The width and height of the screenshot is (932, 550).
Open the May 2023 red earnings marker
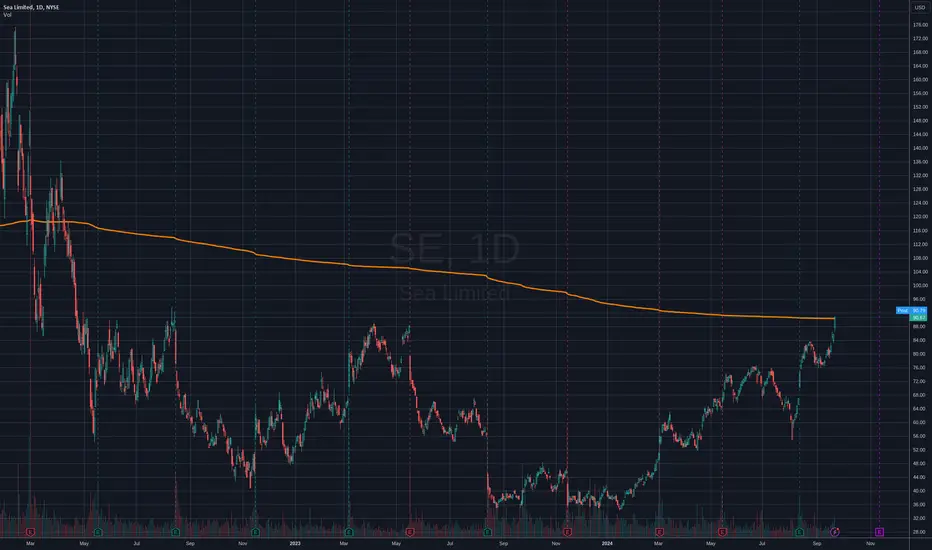(x=410, y=532)
